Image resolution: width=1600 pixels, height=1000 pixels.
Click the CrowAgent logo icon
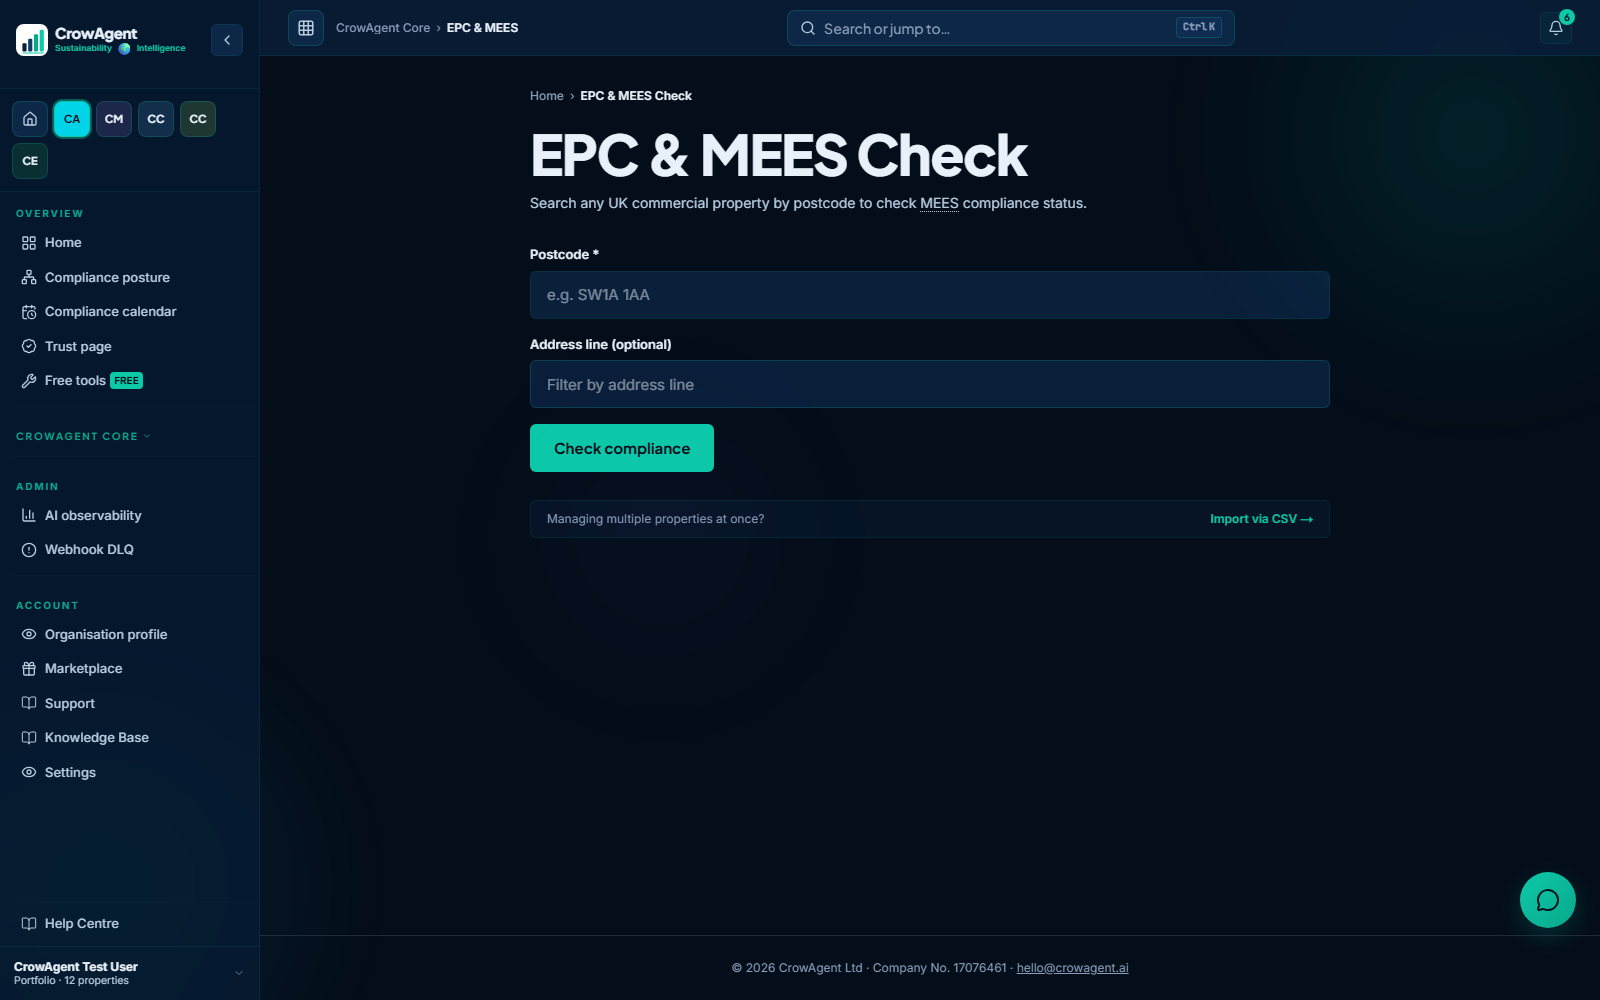pos(32,40)
